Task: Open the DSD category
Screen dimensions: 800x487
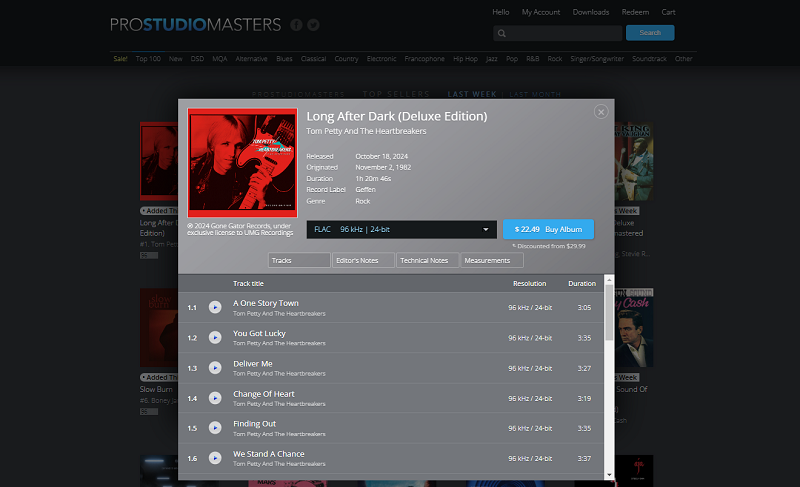Action: (197, 59)
